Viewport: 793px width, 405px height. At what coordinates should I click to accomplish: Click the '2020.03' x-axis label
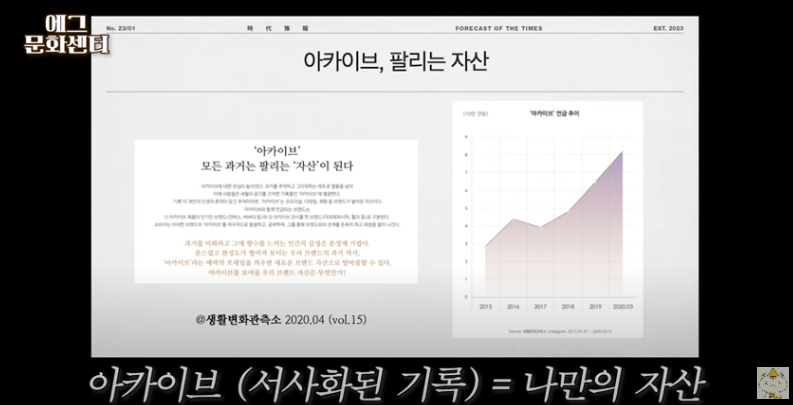tap(622, 306)
